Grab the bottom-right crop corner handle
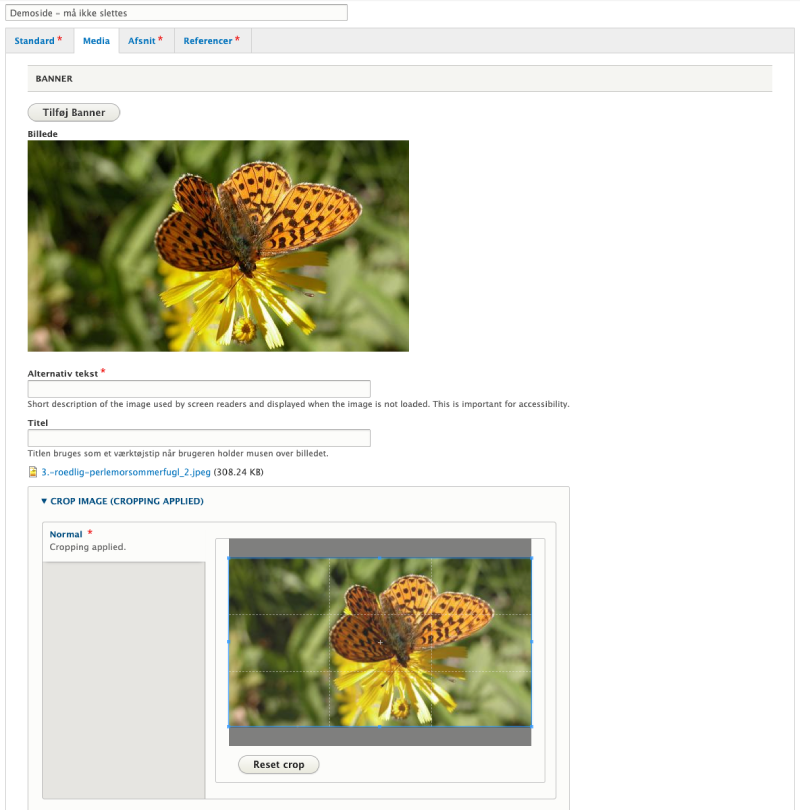This screenshot has width=800, height=810. (x=531, y=726)
